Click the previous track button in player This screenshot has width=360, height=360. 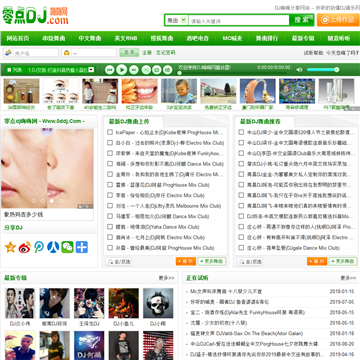pyautogui.click(x=110, y=70)
